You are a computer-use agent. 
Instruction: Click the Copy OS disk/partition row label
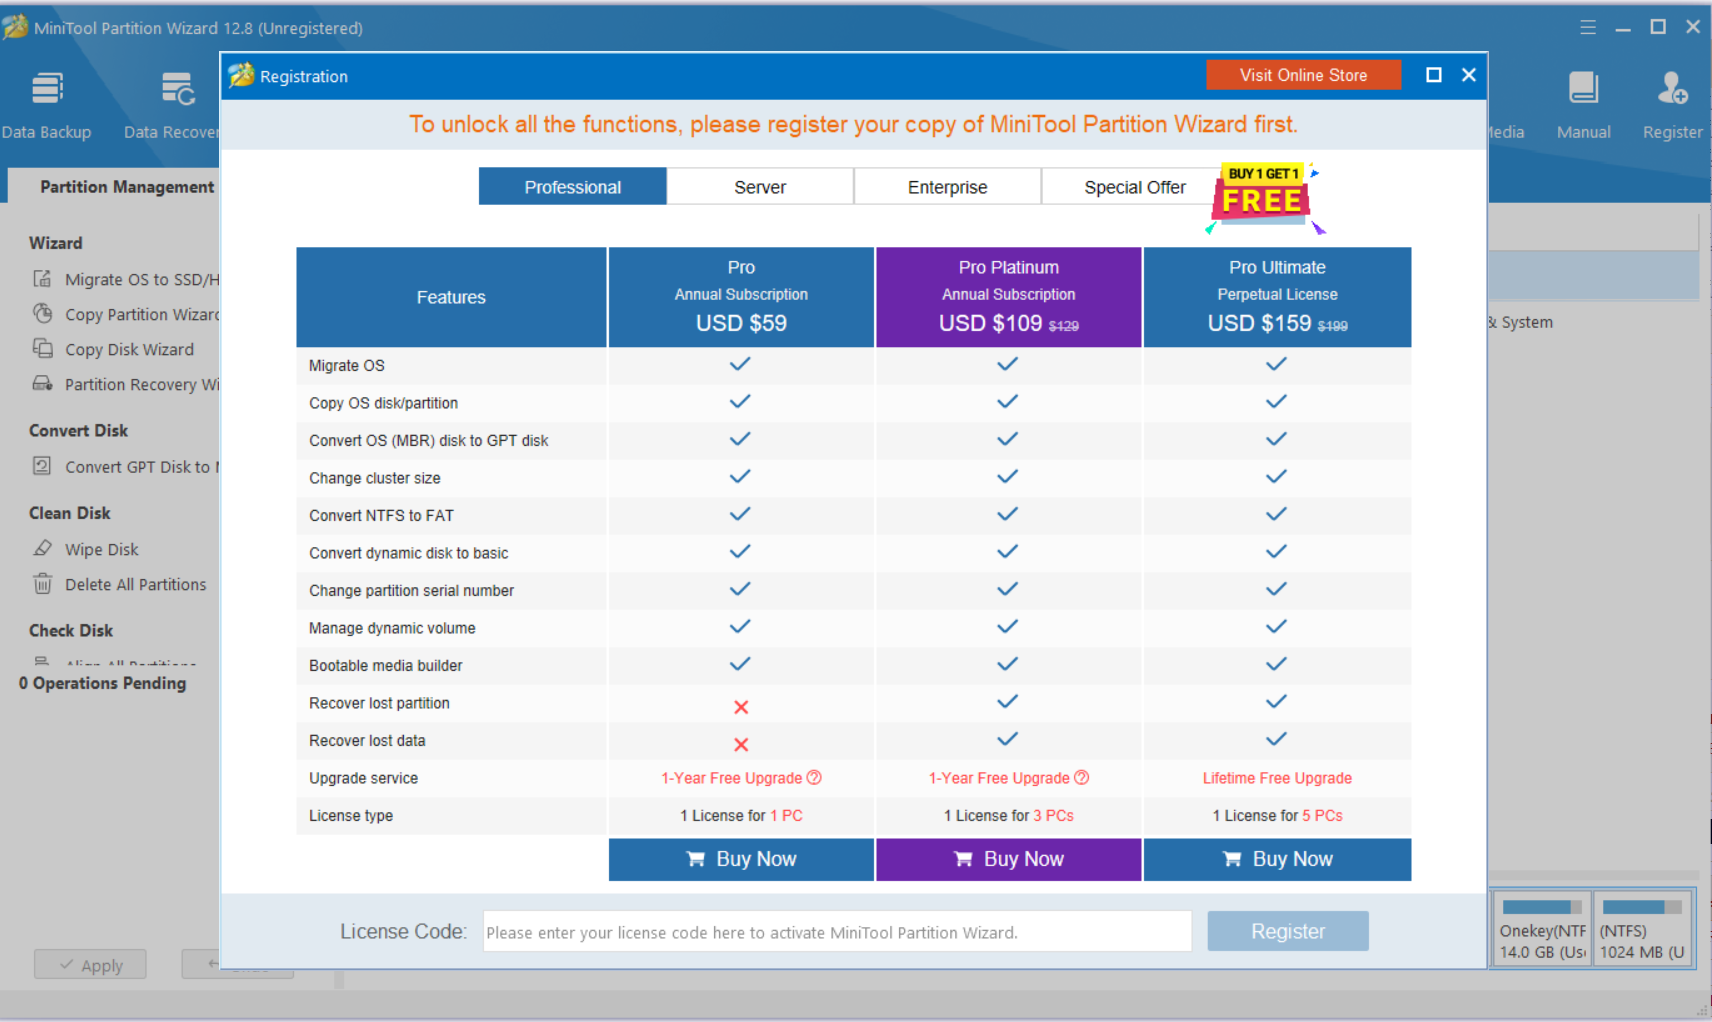pos(383,403)
